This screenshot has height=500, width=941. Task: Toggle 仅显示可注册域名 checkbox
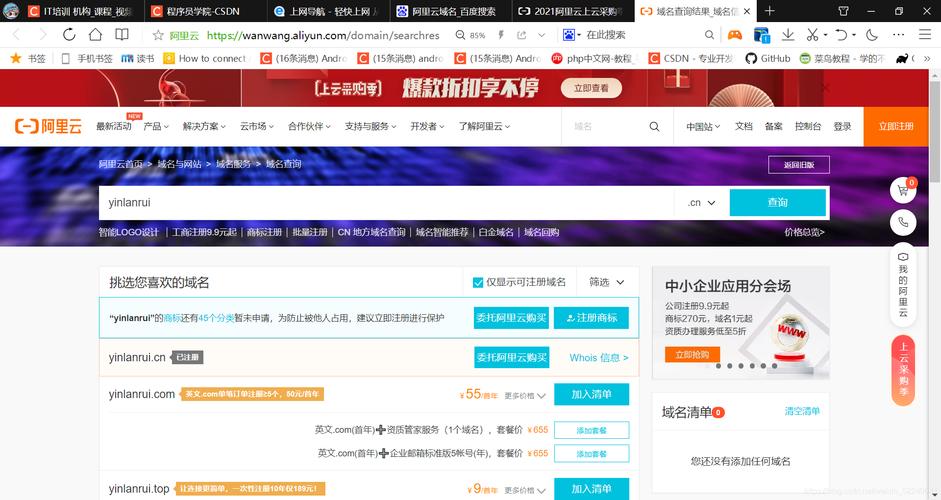click(478, 282)
